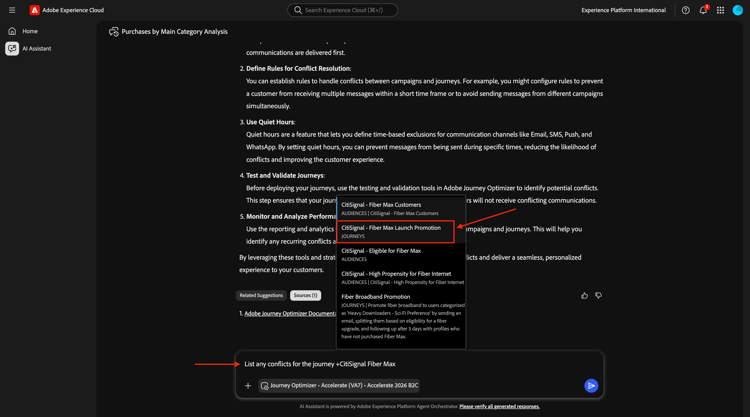Viewport: 750px width, 417px height.
Task: Focus the Search Experience Cloud field
Action: pos(342,10)
